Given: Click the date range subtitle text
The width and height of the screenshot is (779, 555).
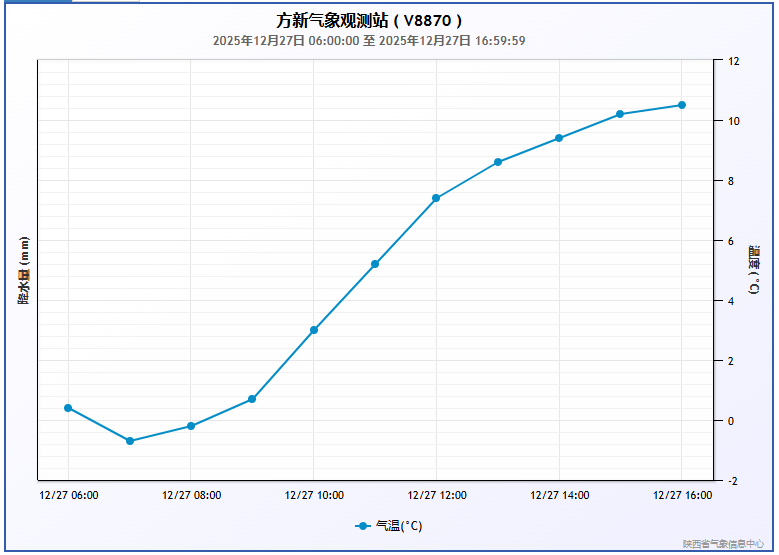Looking at the screenshot, I should coord(369,41).
